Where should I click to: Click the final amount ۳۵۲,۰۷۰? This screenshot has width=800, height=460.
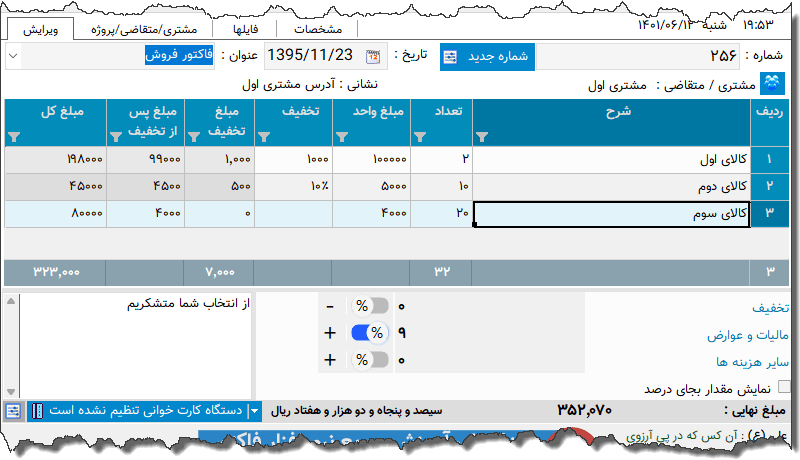584,410
